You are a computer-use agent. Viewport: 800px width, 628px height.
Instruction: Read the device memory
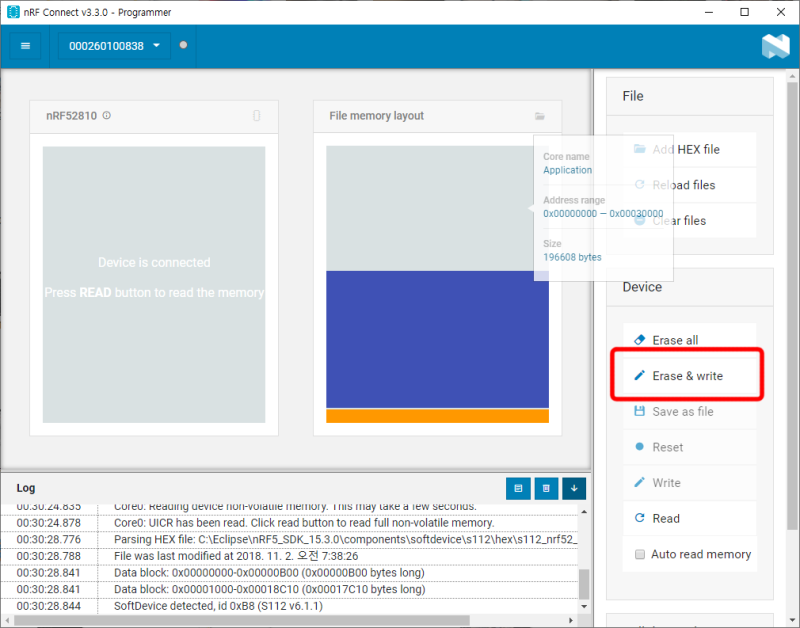(x=689, y=519)
